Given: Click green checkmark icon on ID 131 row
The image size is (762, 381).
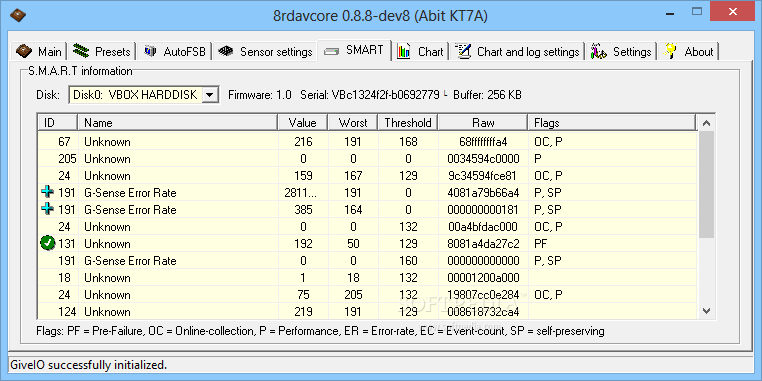Looking at the screenshot, I should coord(48,243).
